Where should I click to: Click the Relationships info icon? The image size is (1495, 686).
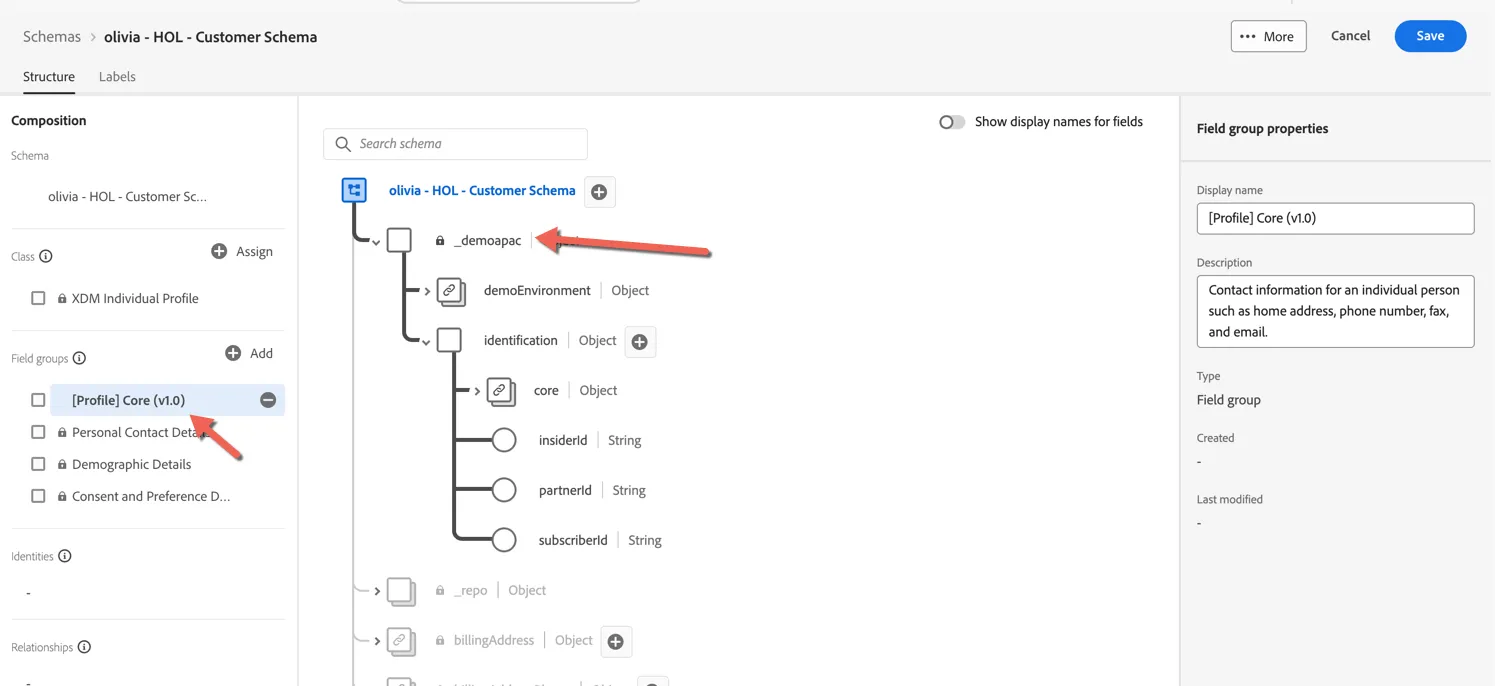click(84, 647)
